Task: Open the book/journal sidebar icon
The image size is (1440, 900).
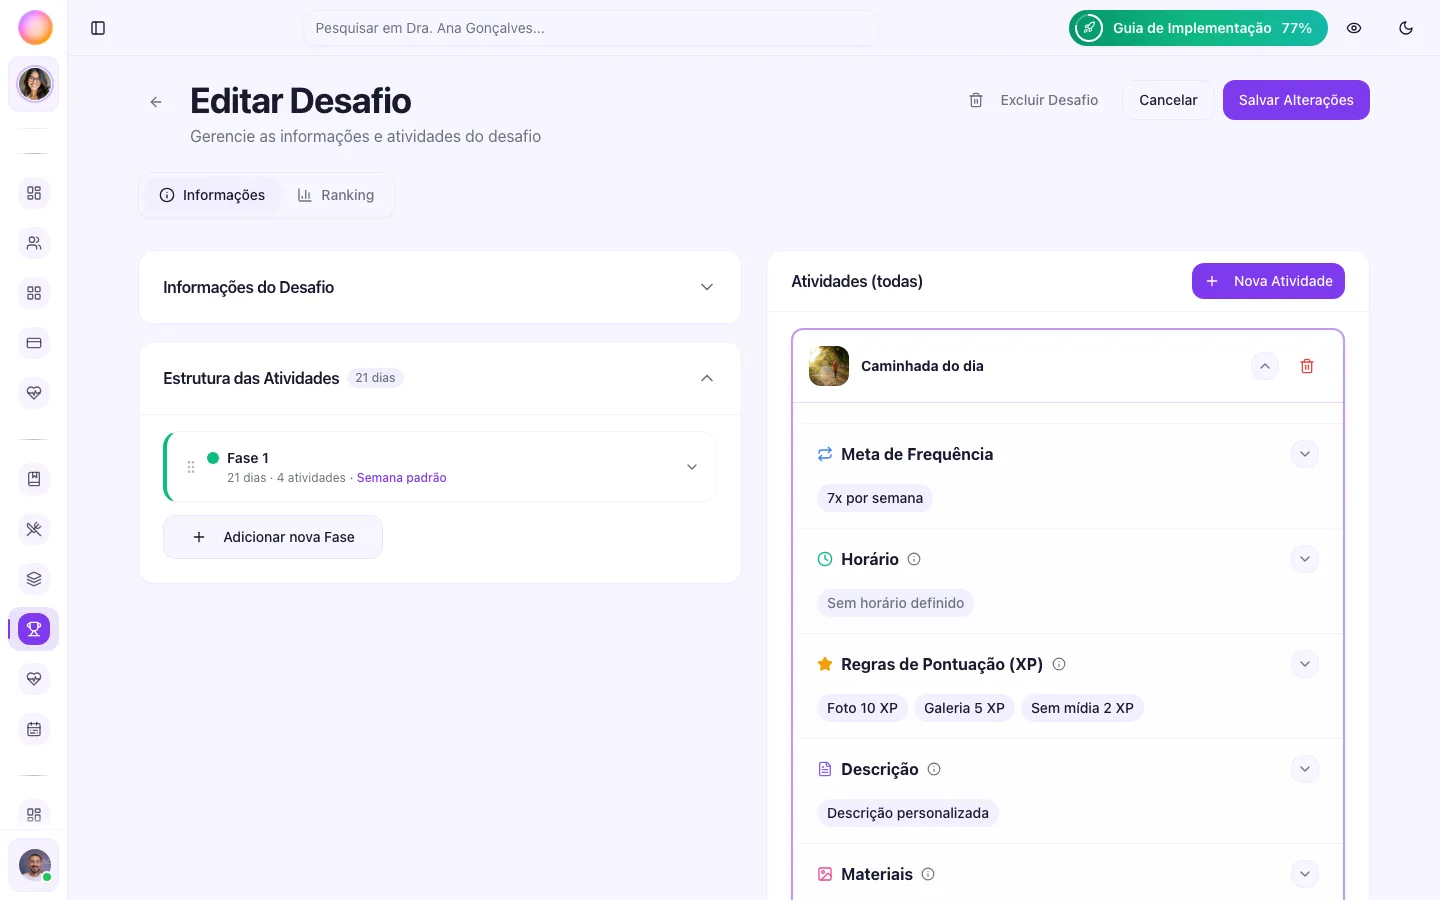Action: click(34, 479)
